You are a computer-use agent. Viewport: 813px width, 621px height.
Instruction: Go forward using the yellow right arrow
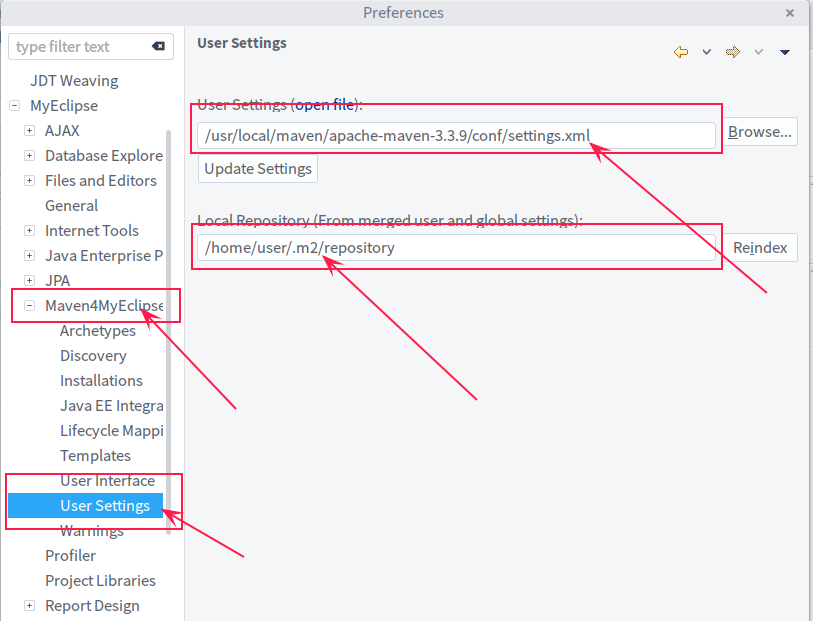(733, 52)
